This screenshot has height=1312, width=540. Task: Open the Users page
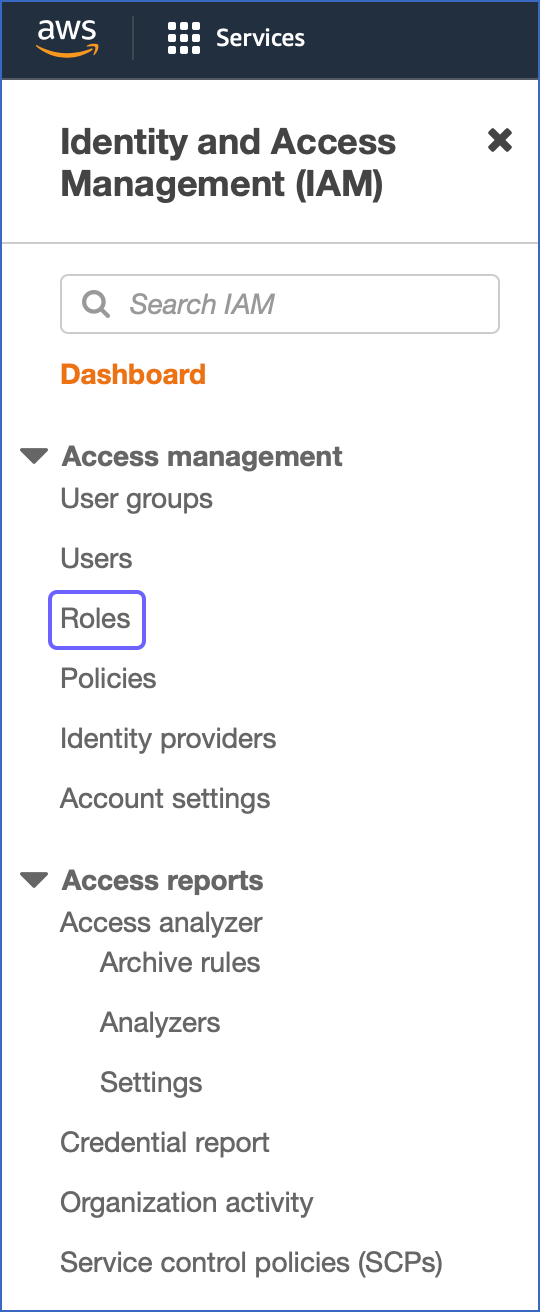[x=97, y=558]
